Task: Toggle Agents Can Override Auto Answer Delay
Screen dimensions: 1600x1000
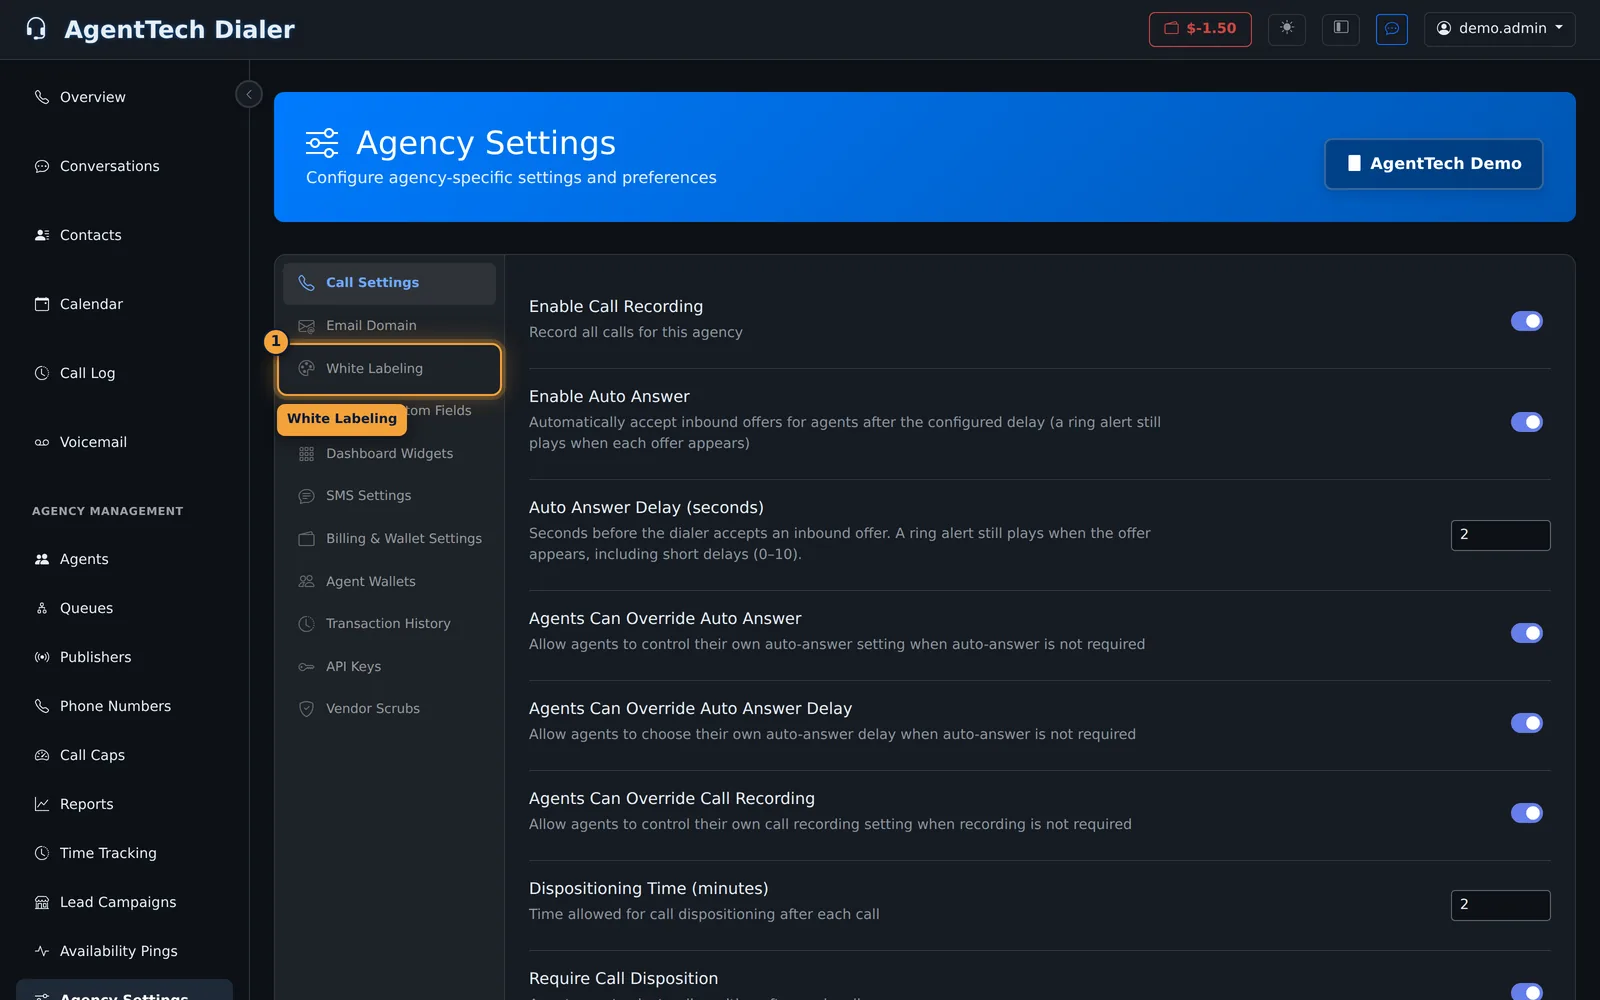Action: coord(1526,723)
